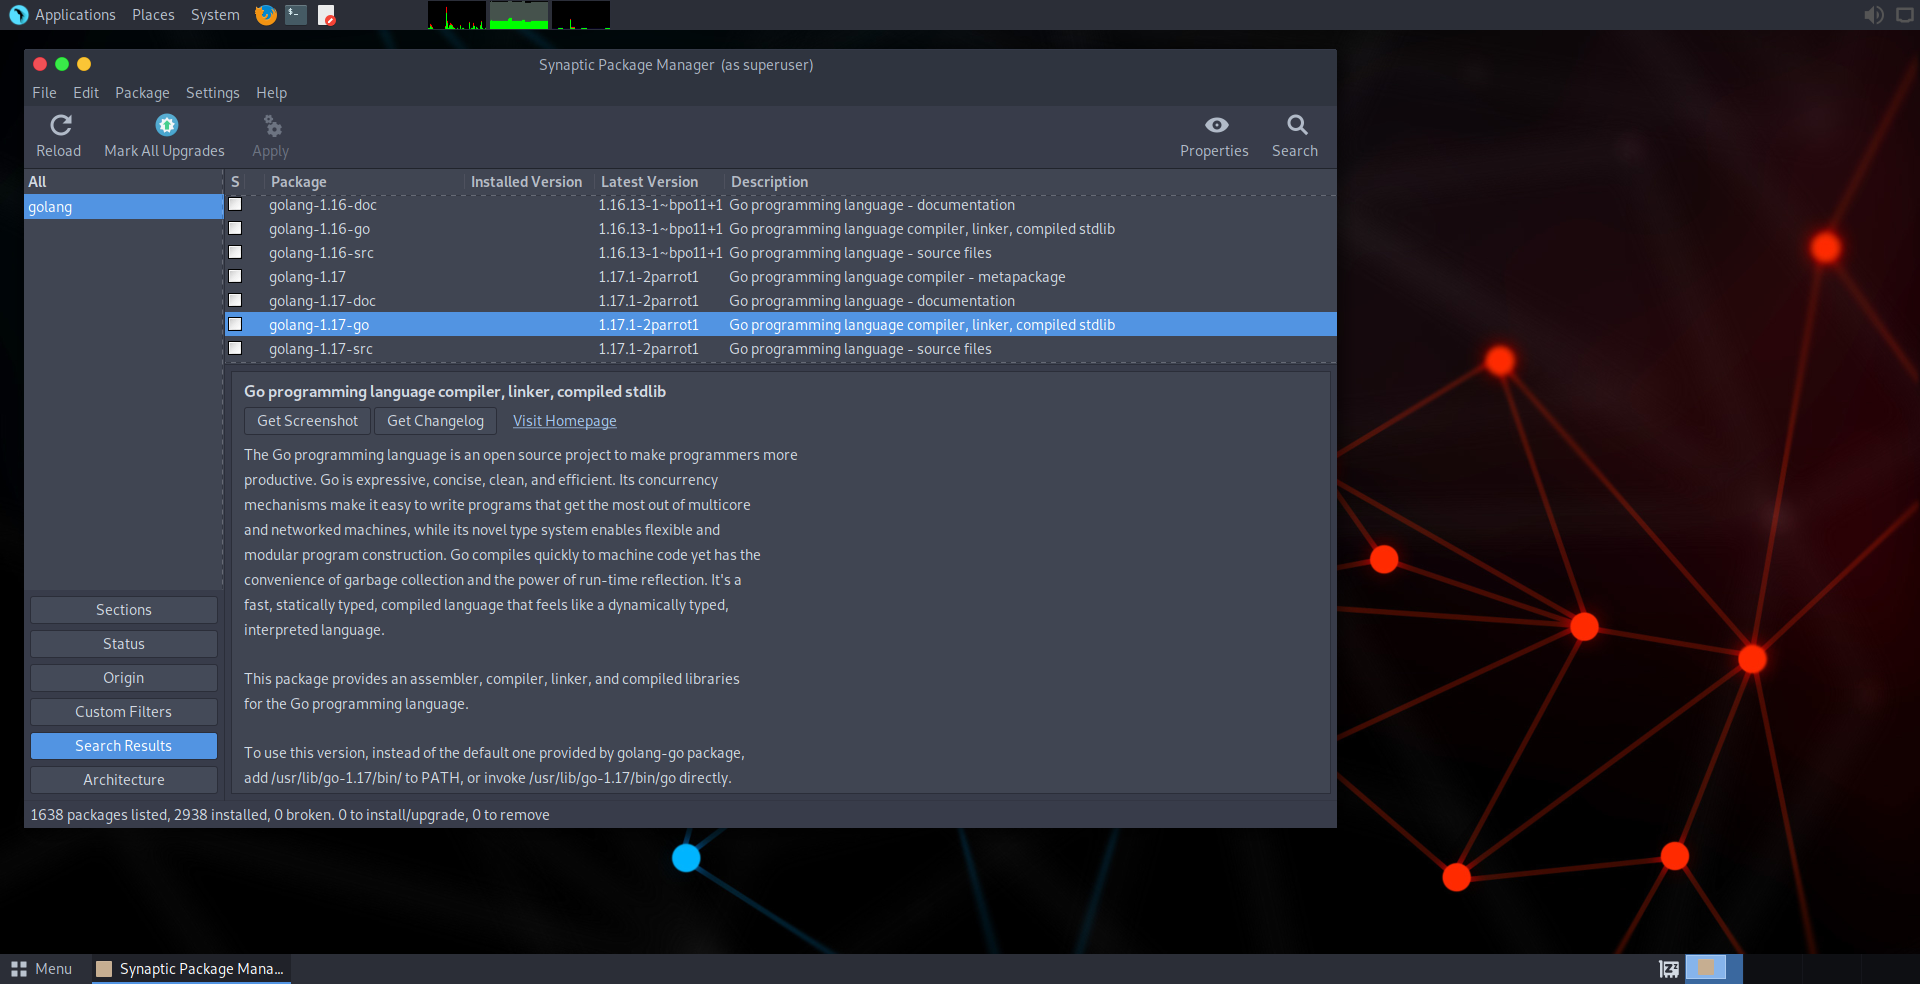Open the Settings menu
The image size is (1920, 984).
(x=212, y=93)
